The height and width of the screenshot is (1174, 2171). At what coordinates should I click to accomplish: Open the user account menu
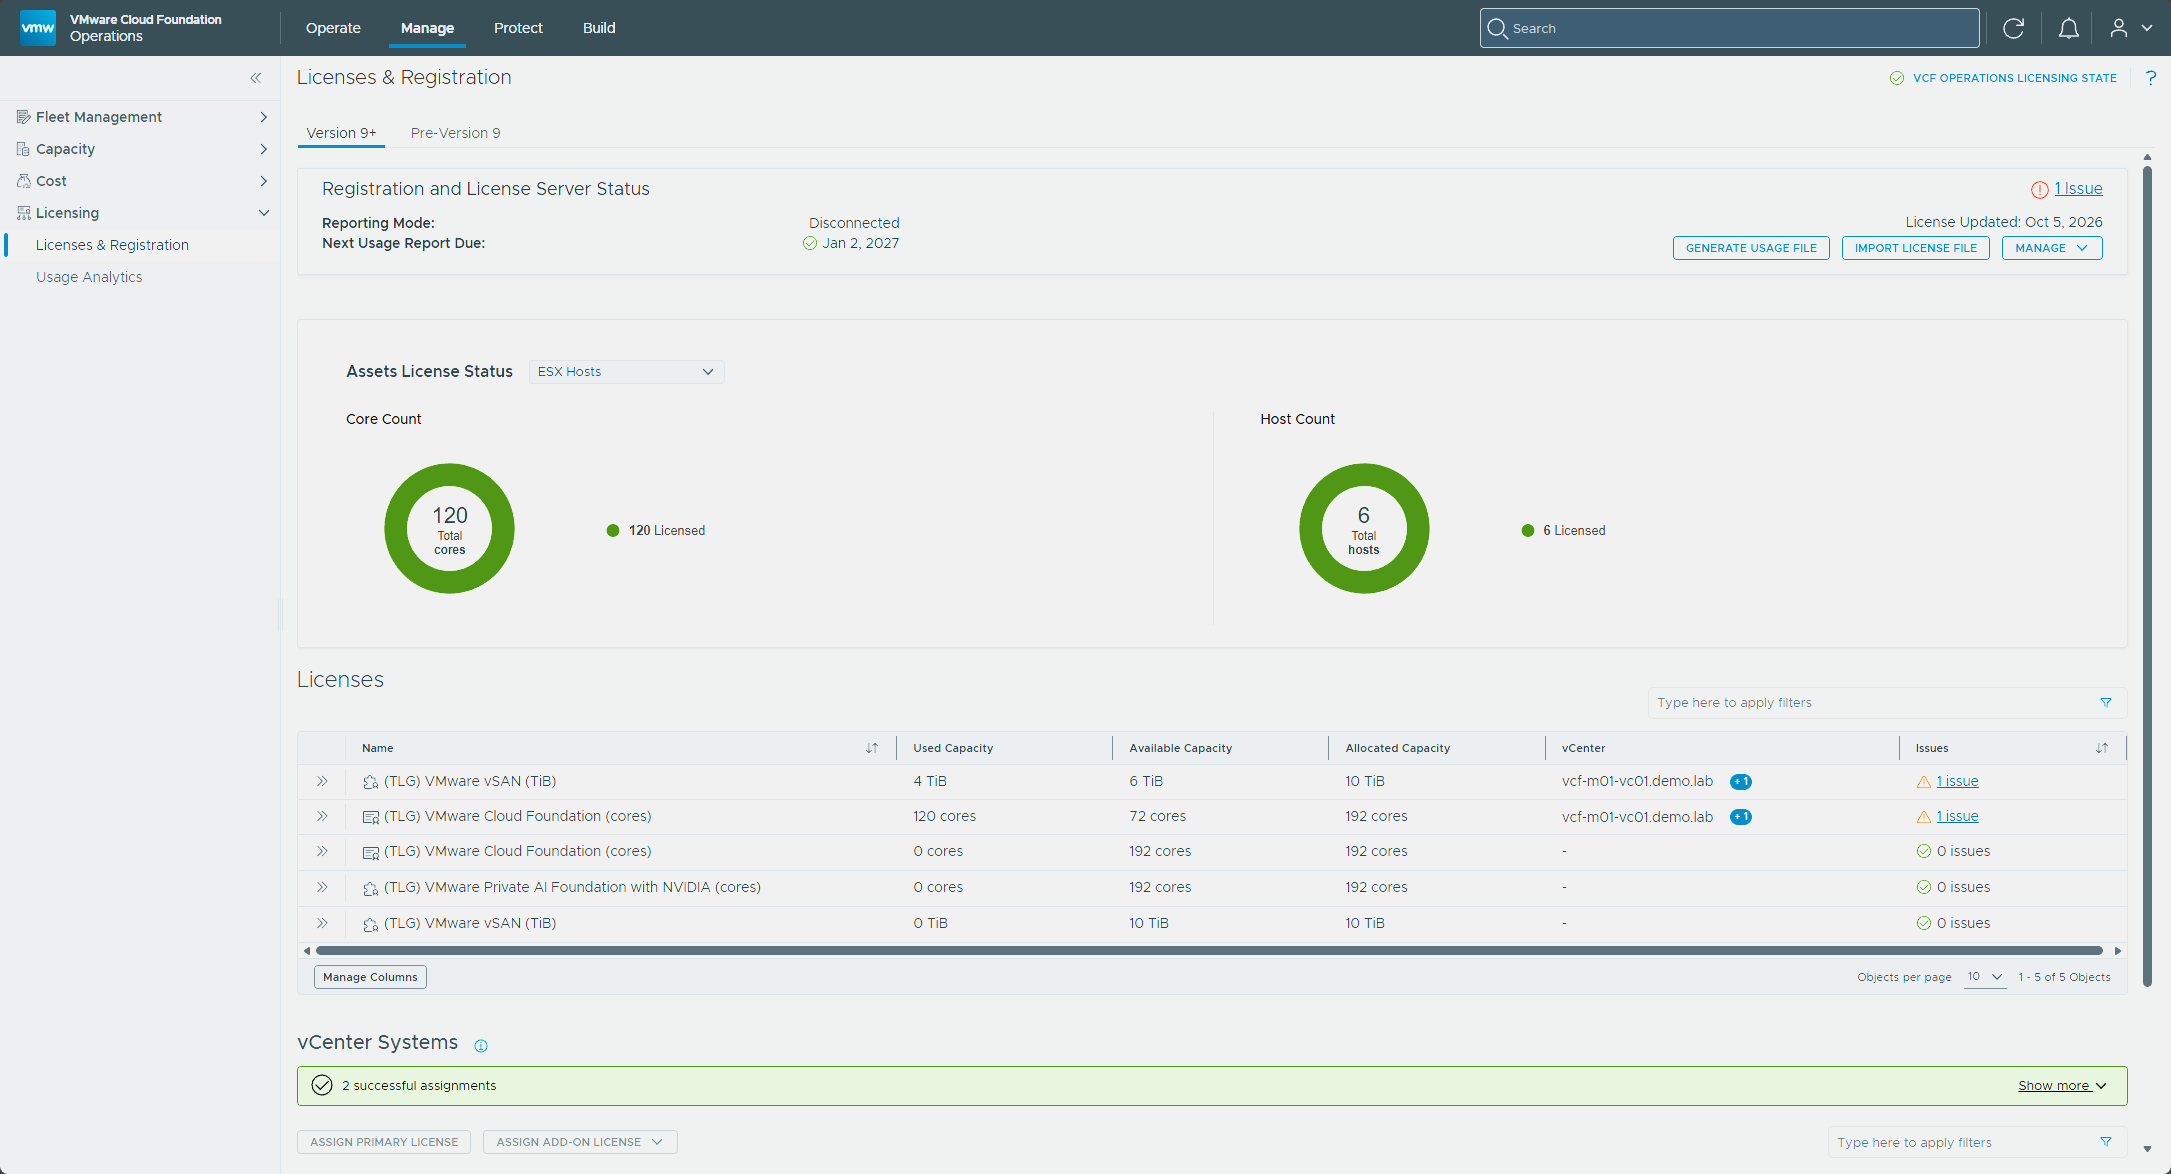pyautogui.click(x=2130, y=28)
